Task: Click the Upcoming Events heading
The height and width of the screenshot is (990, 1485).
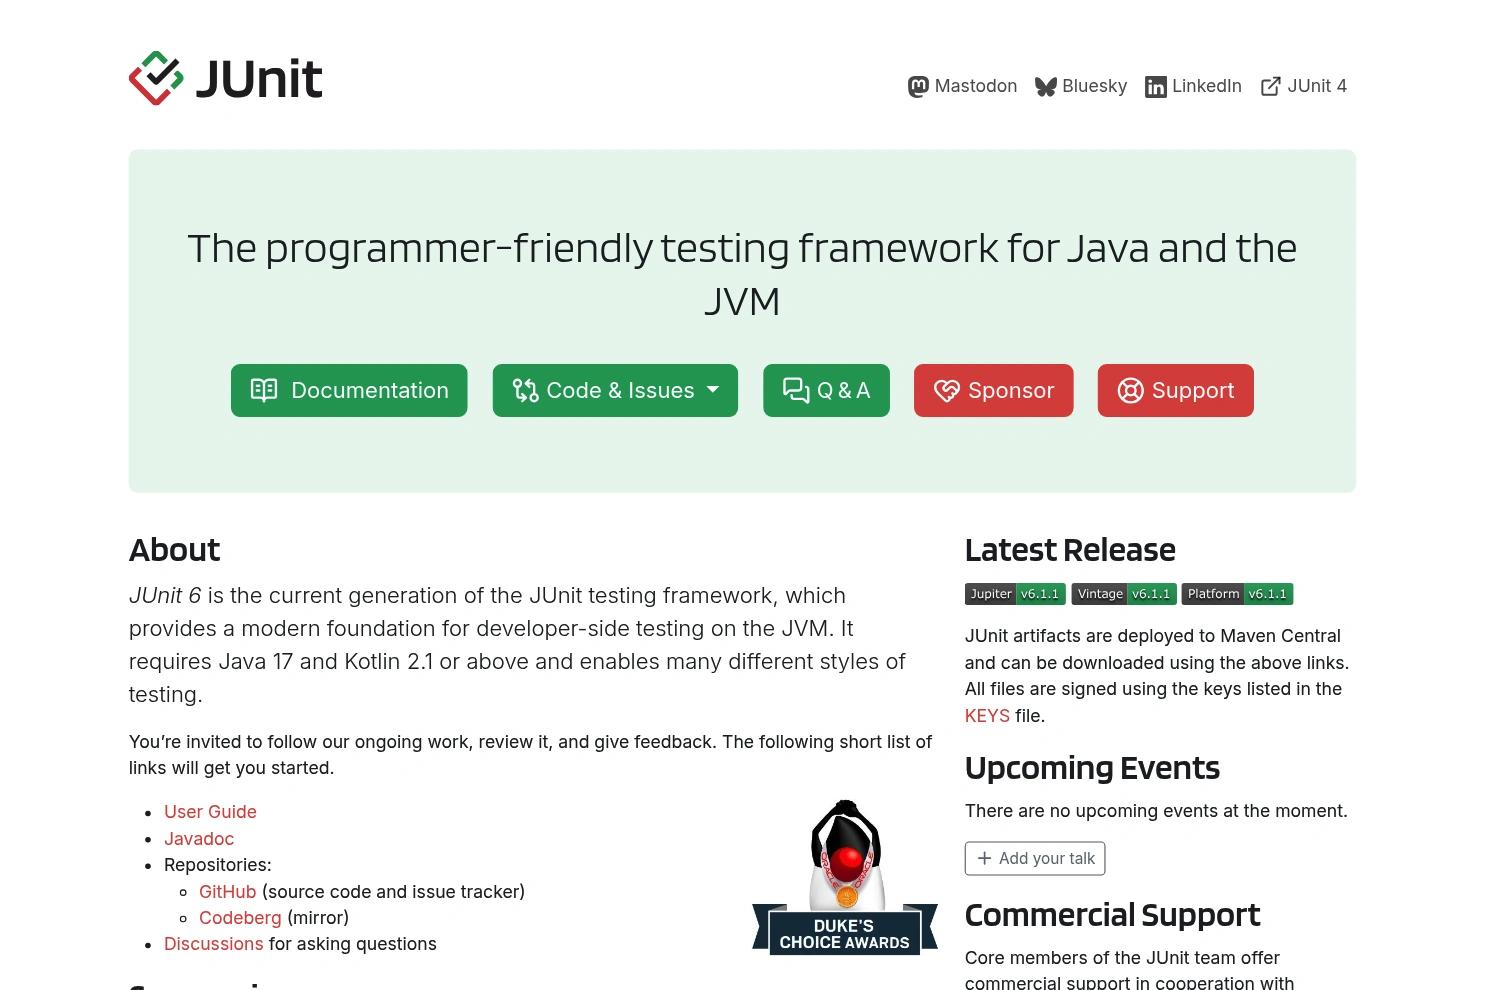Action: click(x=1092, y=768)
